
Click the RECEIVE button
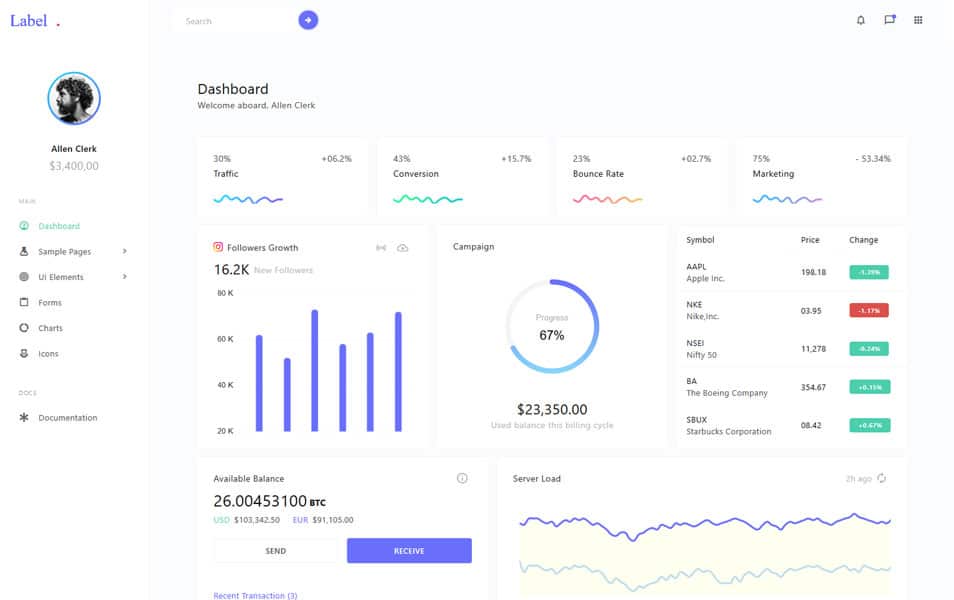[x=408, y=550]
